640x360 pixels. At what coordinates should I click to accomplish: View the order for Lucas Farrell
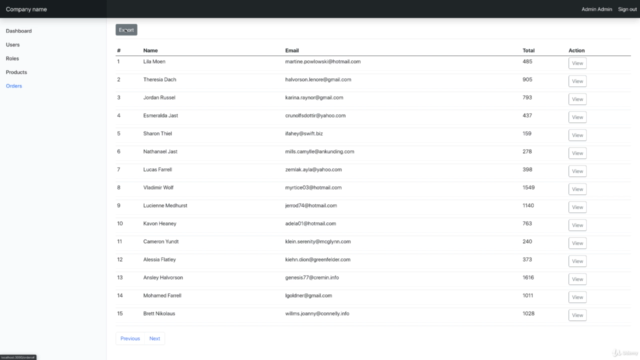(x=577, y=171)
